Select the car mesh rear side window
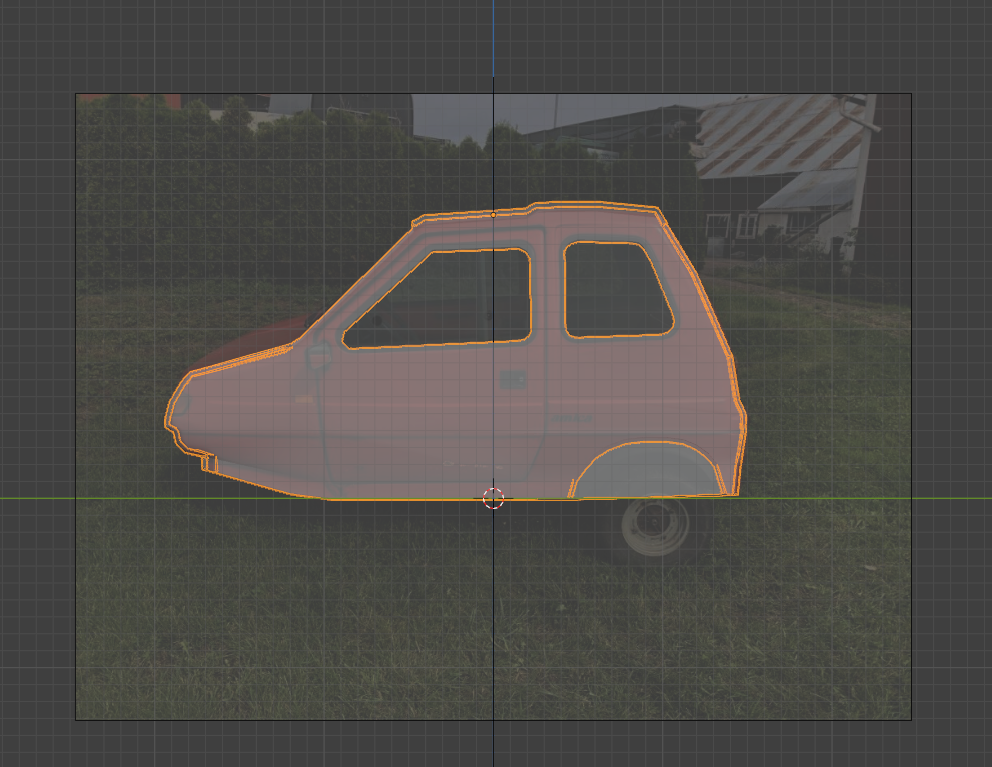The height and width of the screenshot is (767, 992). point(618,289)
